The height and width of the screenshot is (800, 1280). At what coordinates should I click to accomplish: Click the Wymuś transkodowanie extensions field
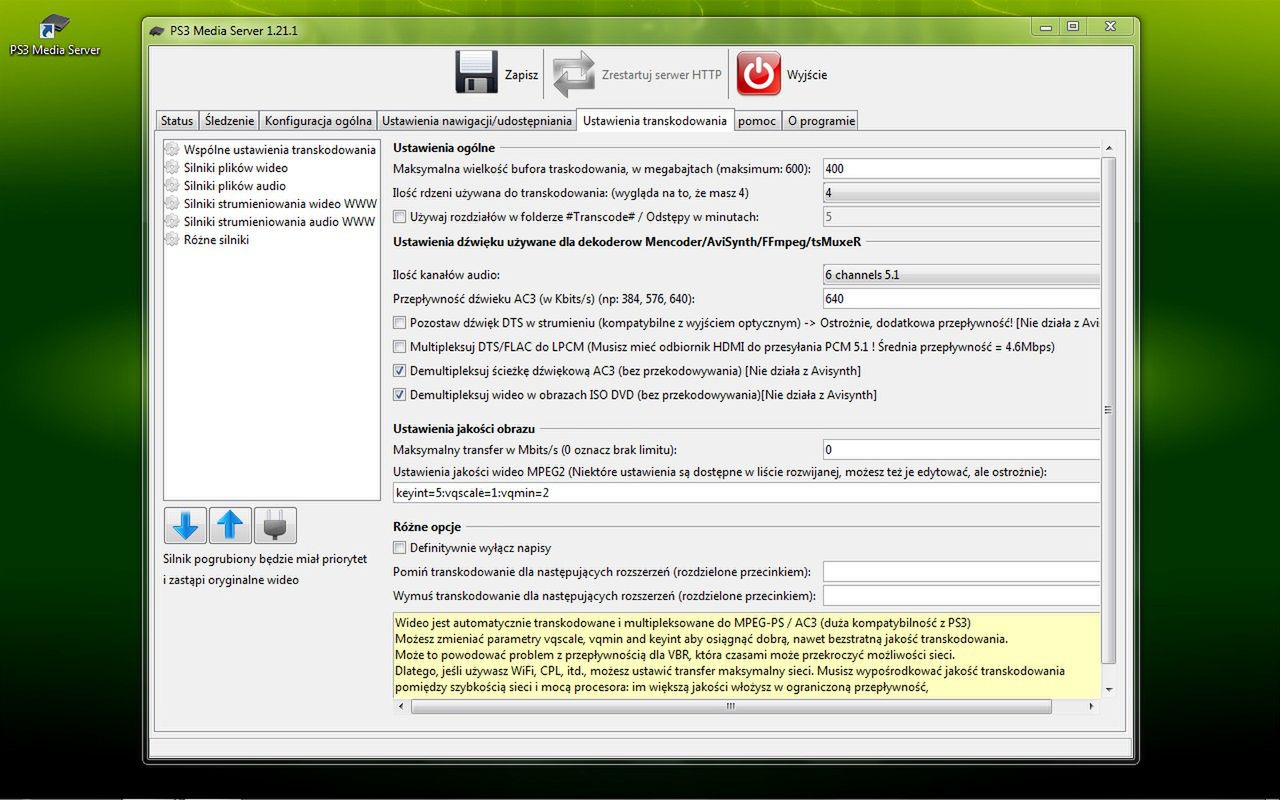coord(961,596)
